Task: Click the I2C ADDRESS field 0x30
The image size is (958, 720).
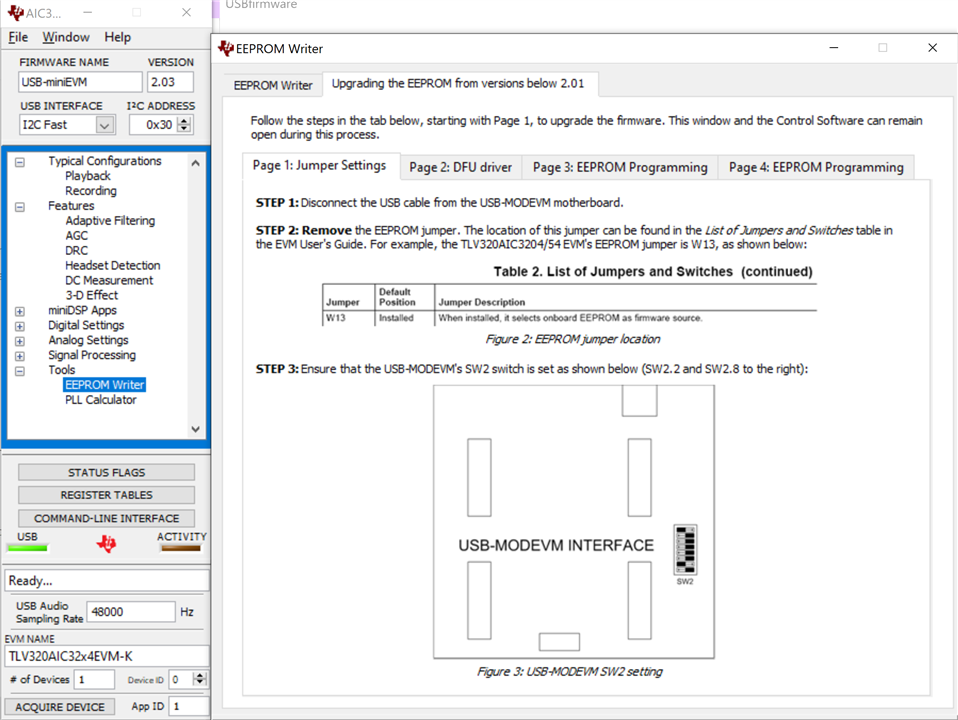Action: click(153, 125)
